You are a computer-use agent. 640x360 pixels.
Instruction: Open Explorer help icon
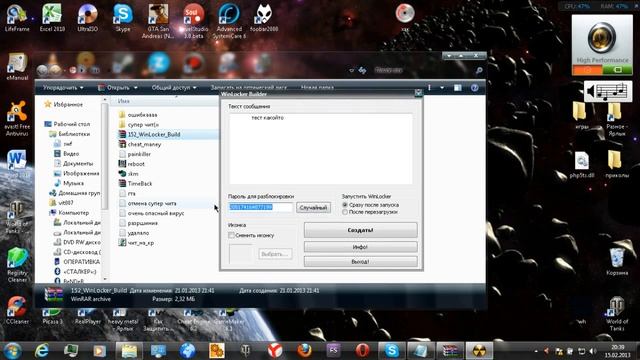pyautogui.click(x=474, y=88)
